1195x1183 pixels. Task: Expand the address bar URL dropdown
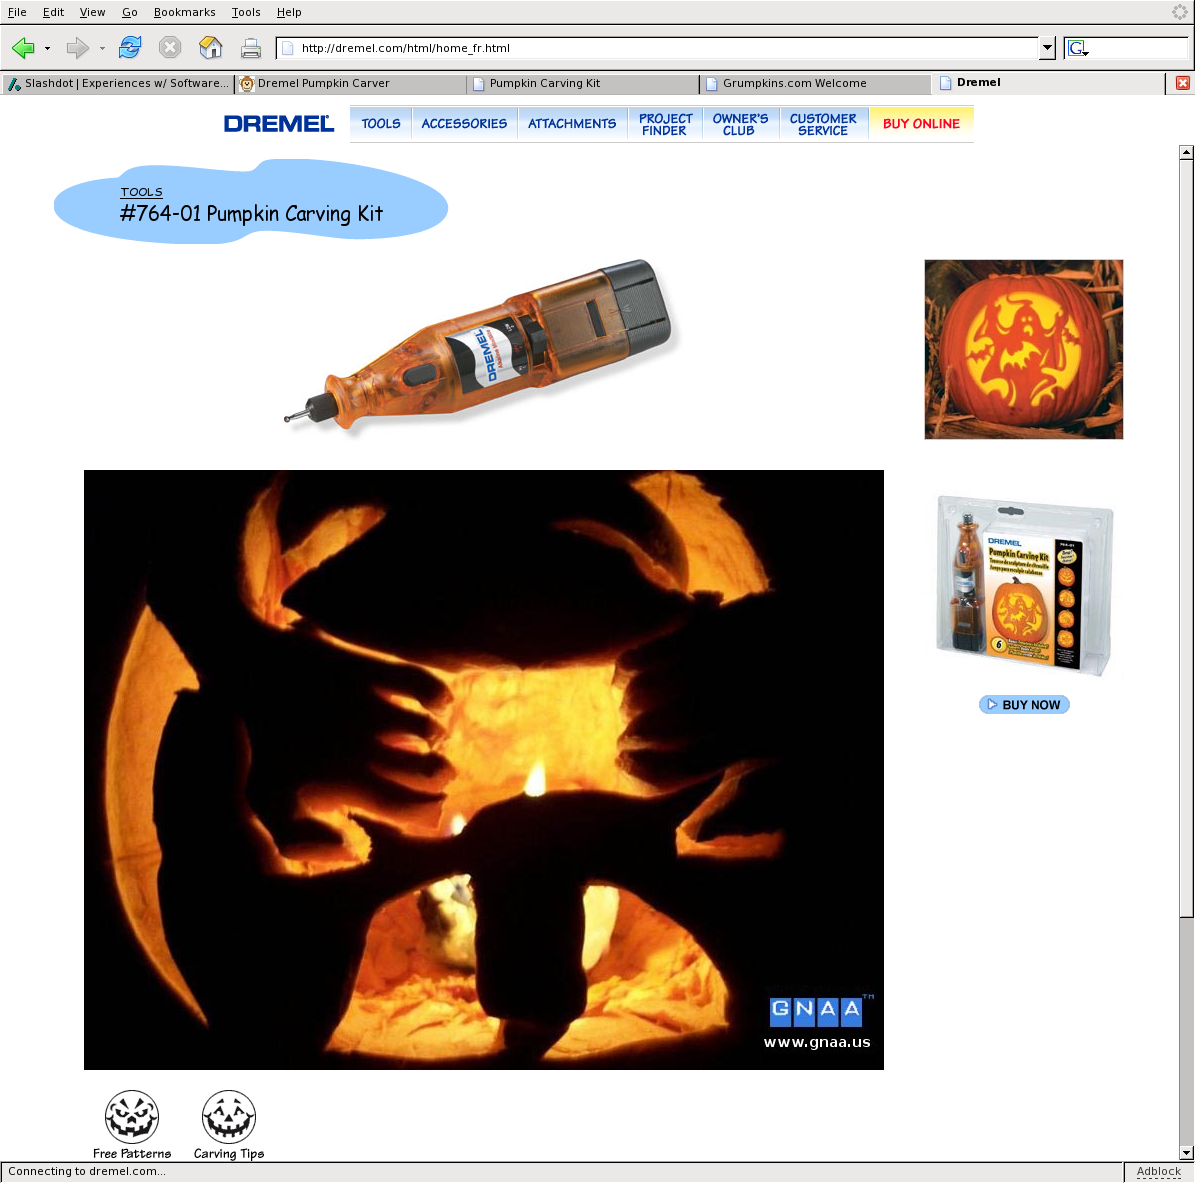pyautogui.click(x=1047, y=48)
